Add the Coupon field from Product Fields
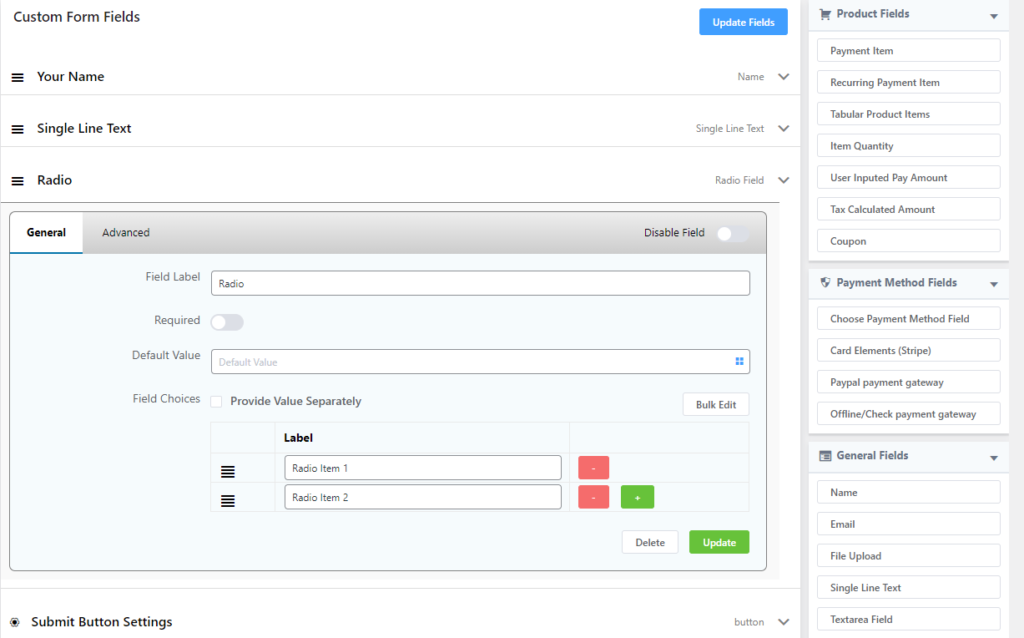Image resolution: width=1024 pixels, height=638 pixels. point(908,241)
